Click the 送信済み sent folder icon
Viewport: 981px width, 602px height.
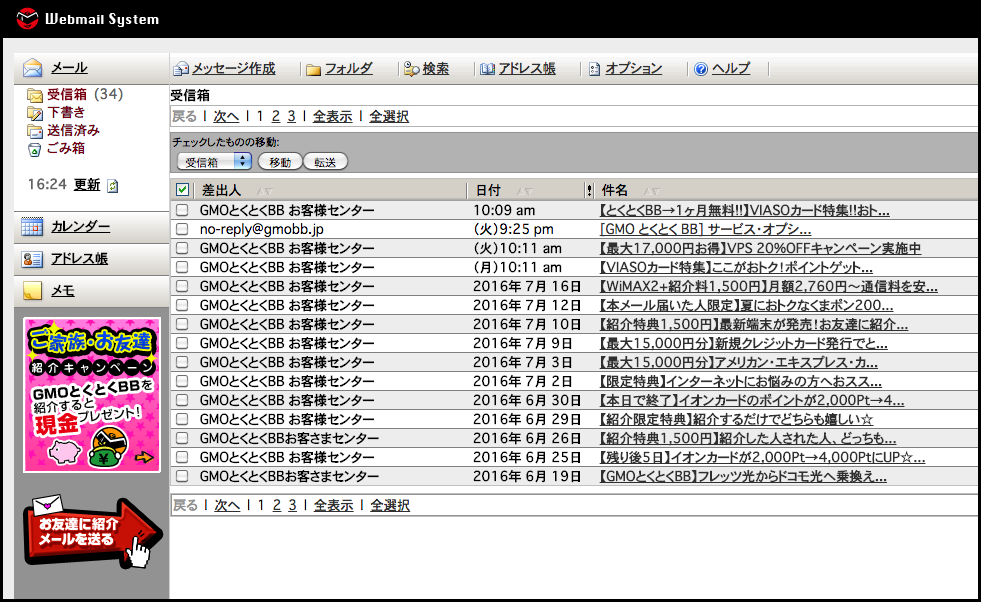tap(34, 131)
